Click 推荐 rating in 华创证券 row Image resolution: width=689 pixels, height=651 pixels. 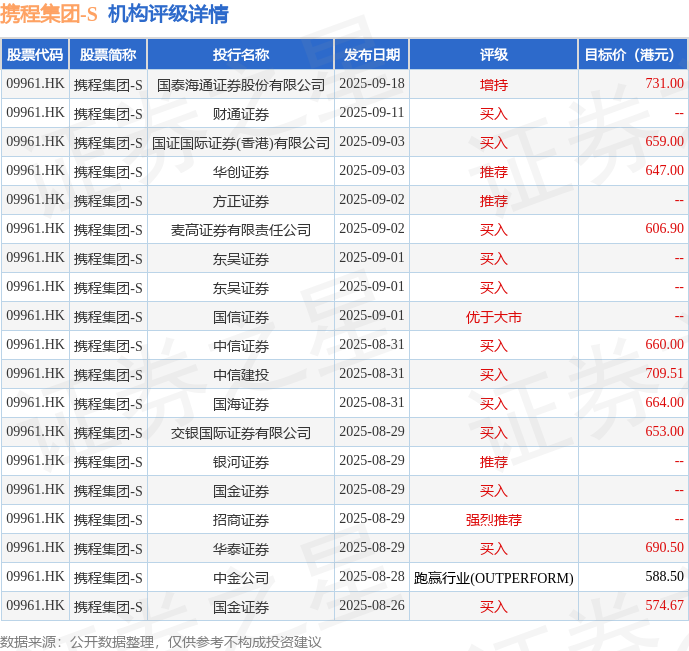click(x=493, y=172)
